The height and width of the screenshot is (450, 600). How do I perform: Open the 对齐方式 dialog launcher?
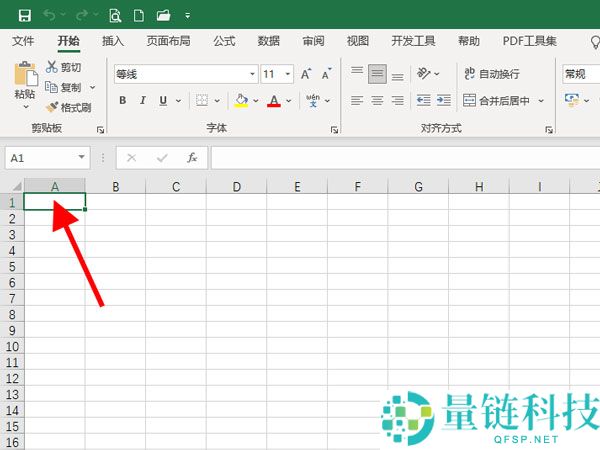[x=549, y=130]
